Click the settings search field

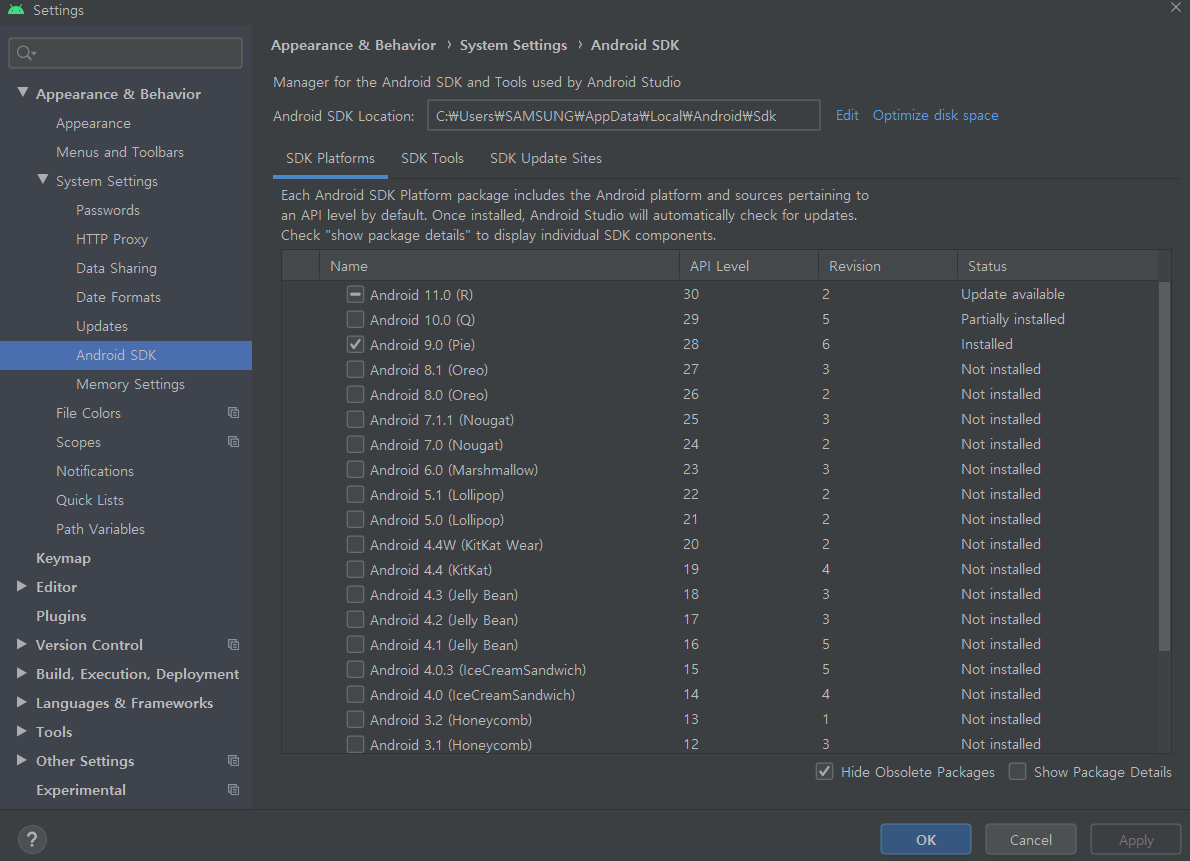(x=126, y=52)
